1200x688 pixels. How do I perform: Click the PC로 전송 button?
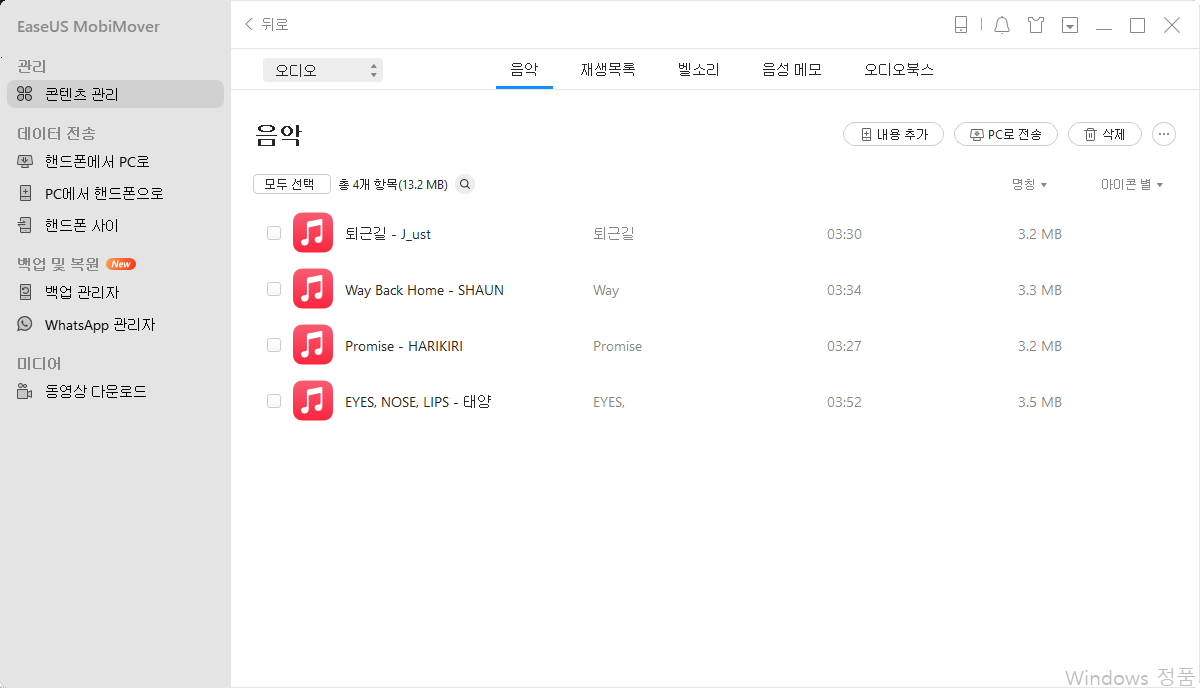[1006, 134]
